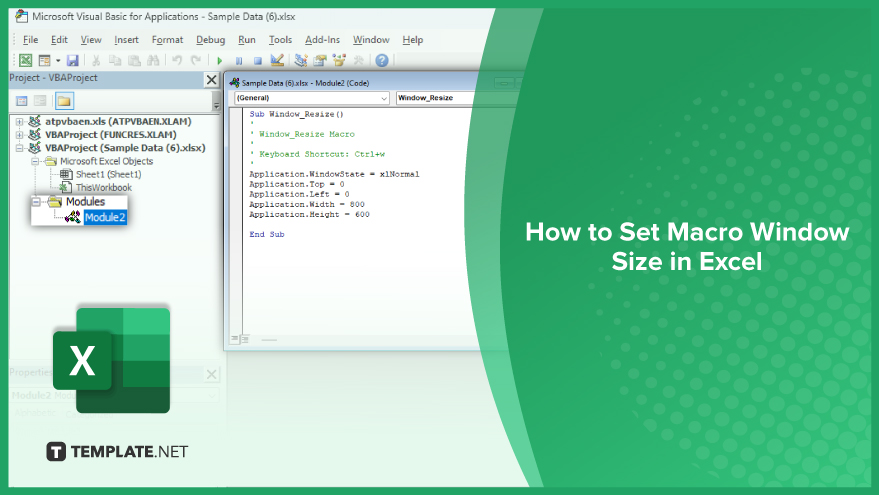Click the Break pause icon
The width and height of the screenshot is (879, 495).
point(239,61)
